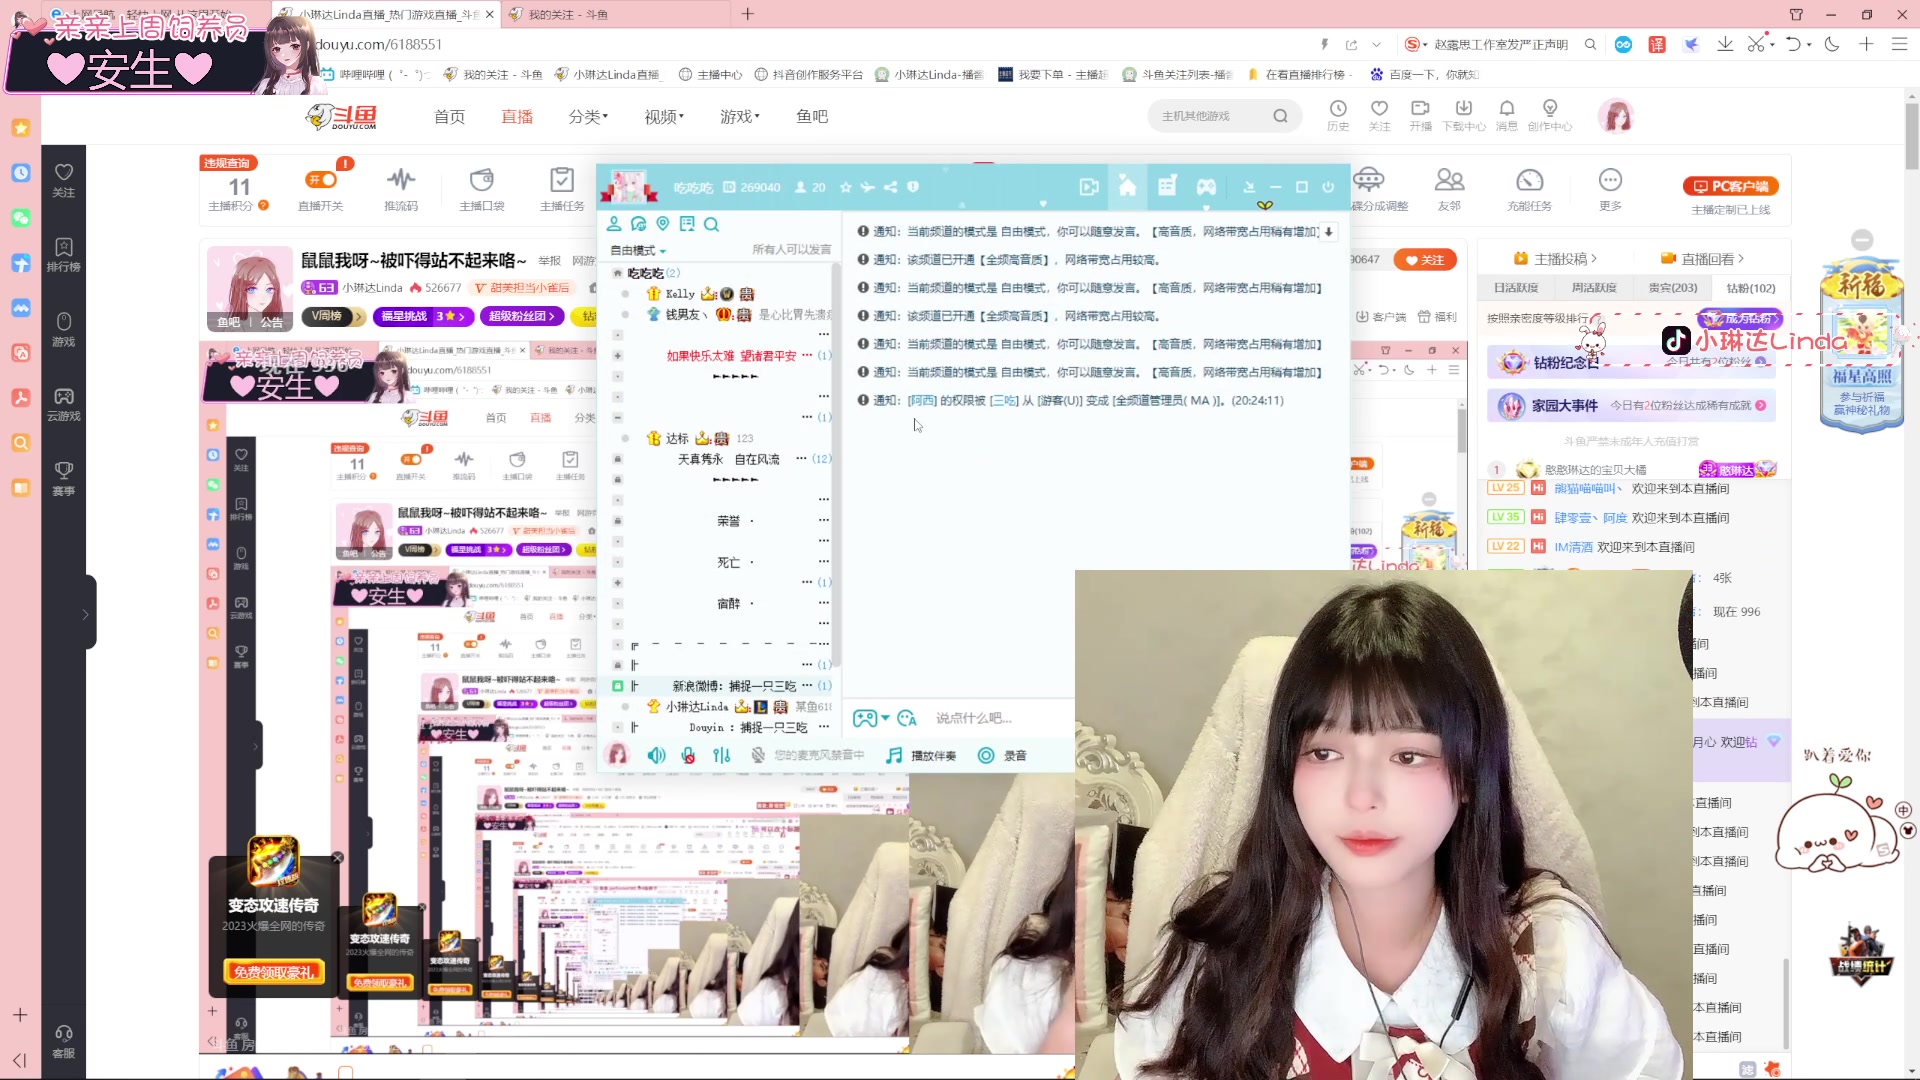
Task: Open the 关注 heart icon in Douyu header
Action: pyautogui.click(x=1379, y=115)
